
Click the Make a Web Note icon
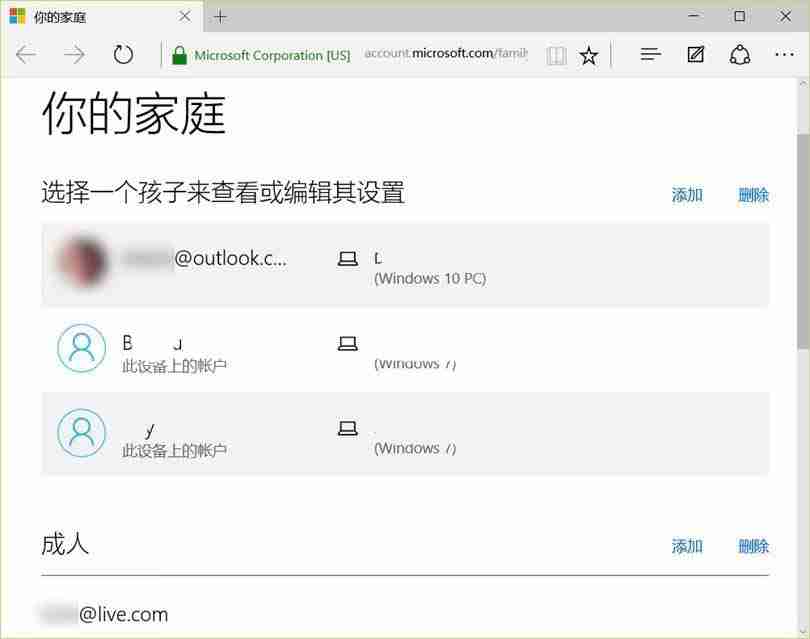(x=695, y=55)
